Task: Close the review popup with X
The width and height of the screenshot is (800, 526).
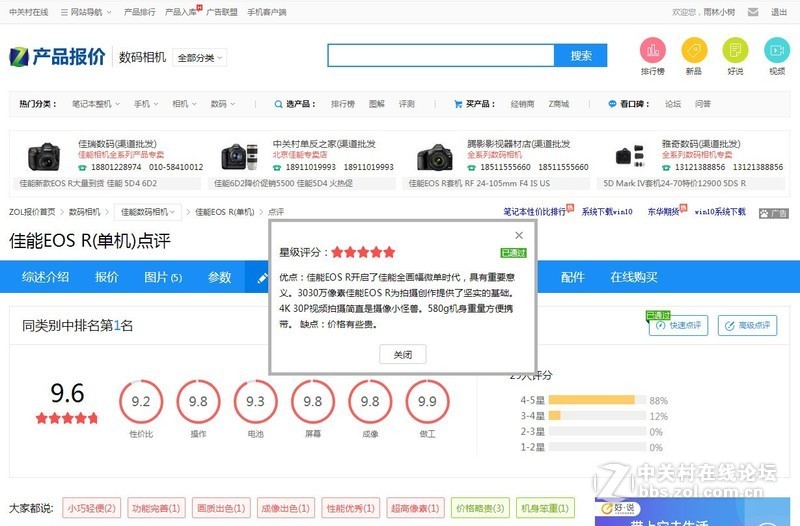Action: click(519, 235)
